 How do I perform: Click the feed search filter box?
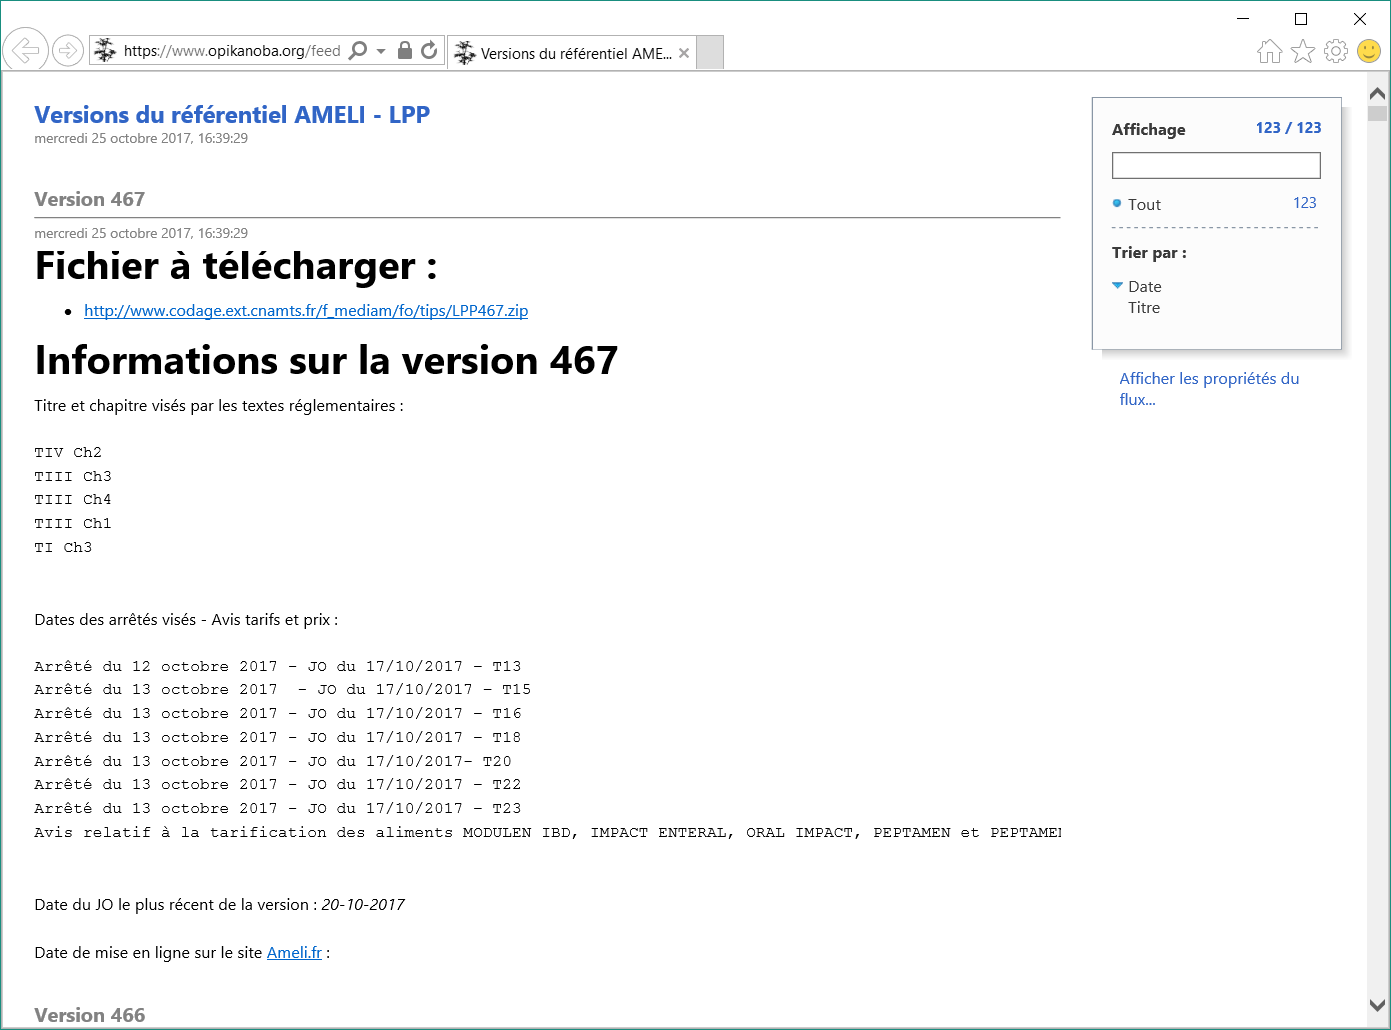1216,165
